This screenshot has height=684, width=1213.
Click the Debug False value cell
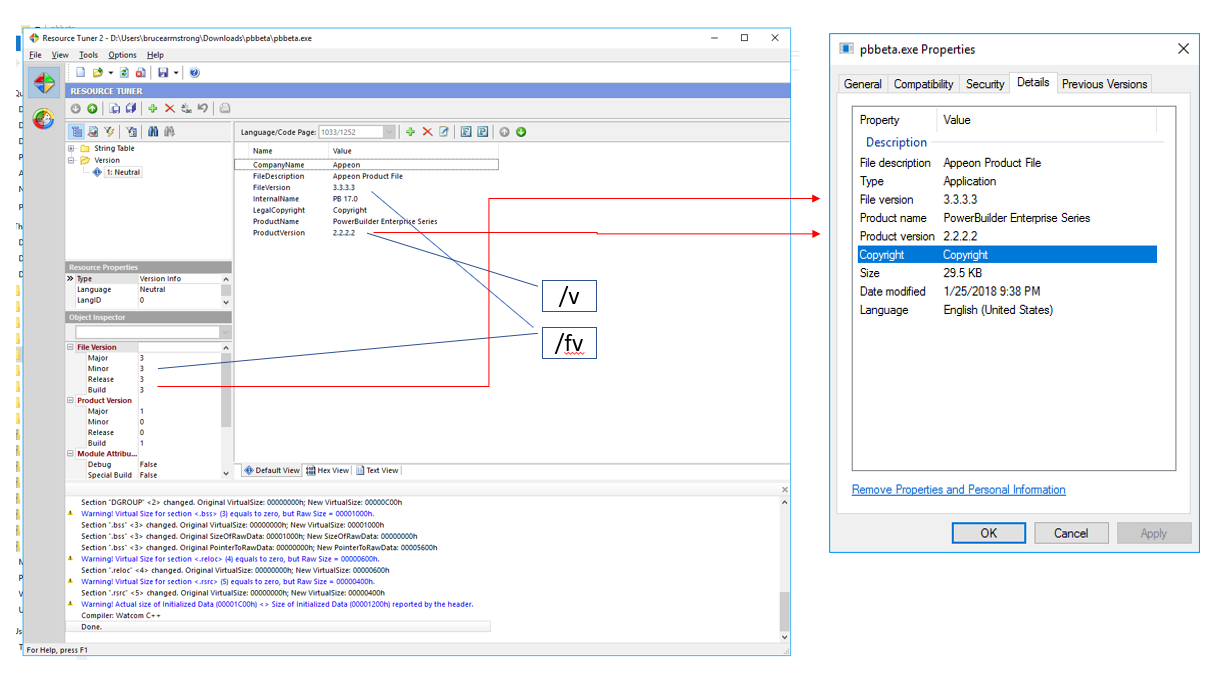[x=180, y=465]
